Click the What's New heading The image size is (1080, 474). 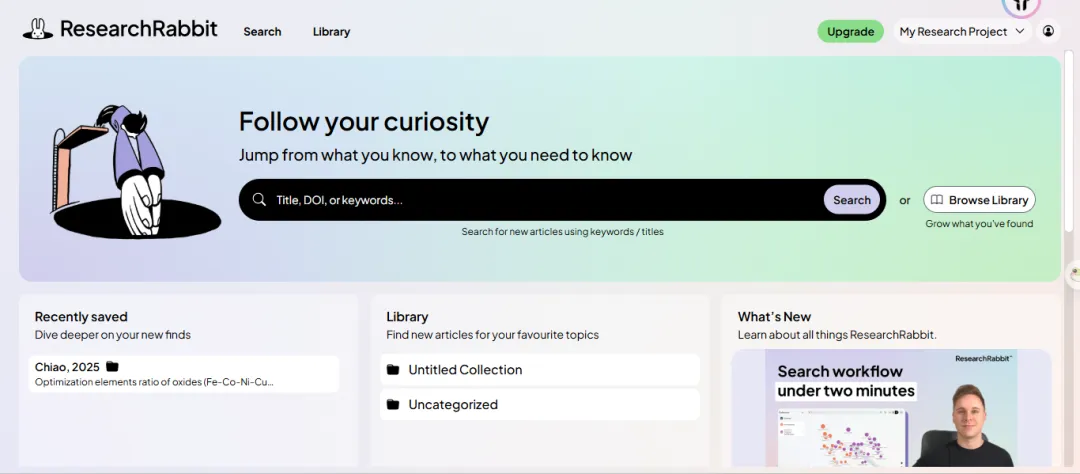(x=774, y=317)
